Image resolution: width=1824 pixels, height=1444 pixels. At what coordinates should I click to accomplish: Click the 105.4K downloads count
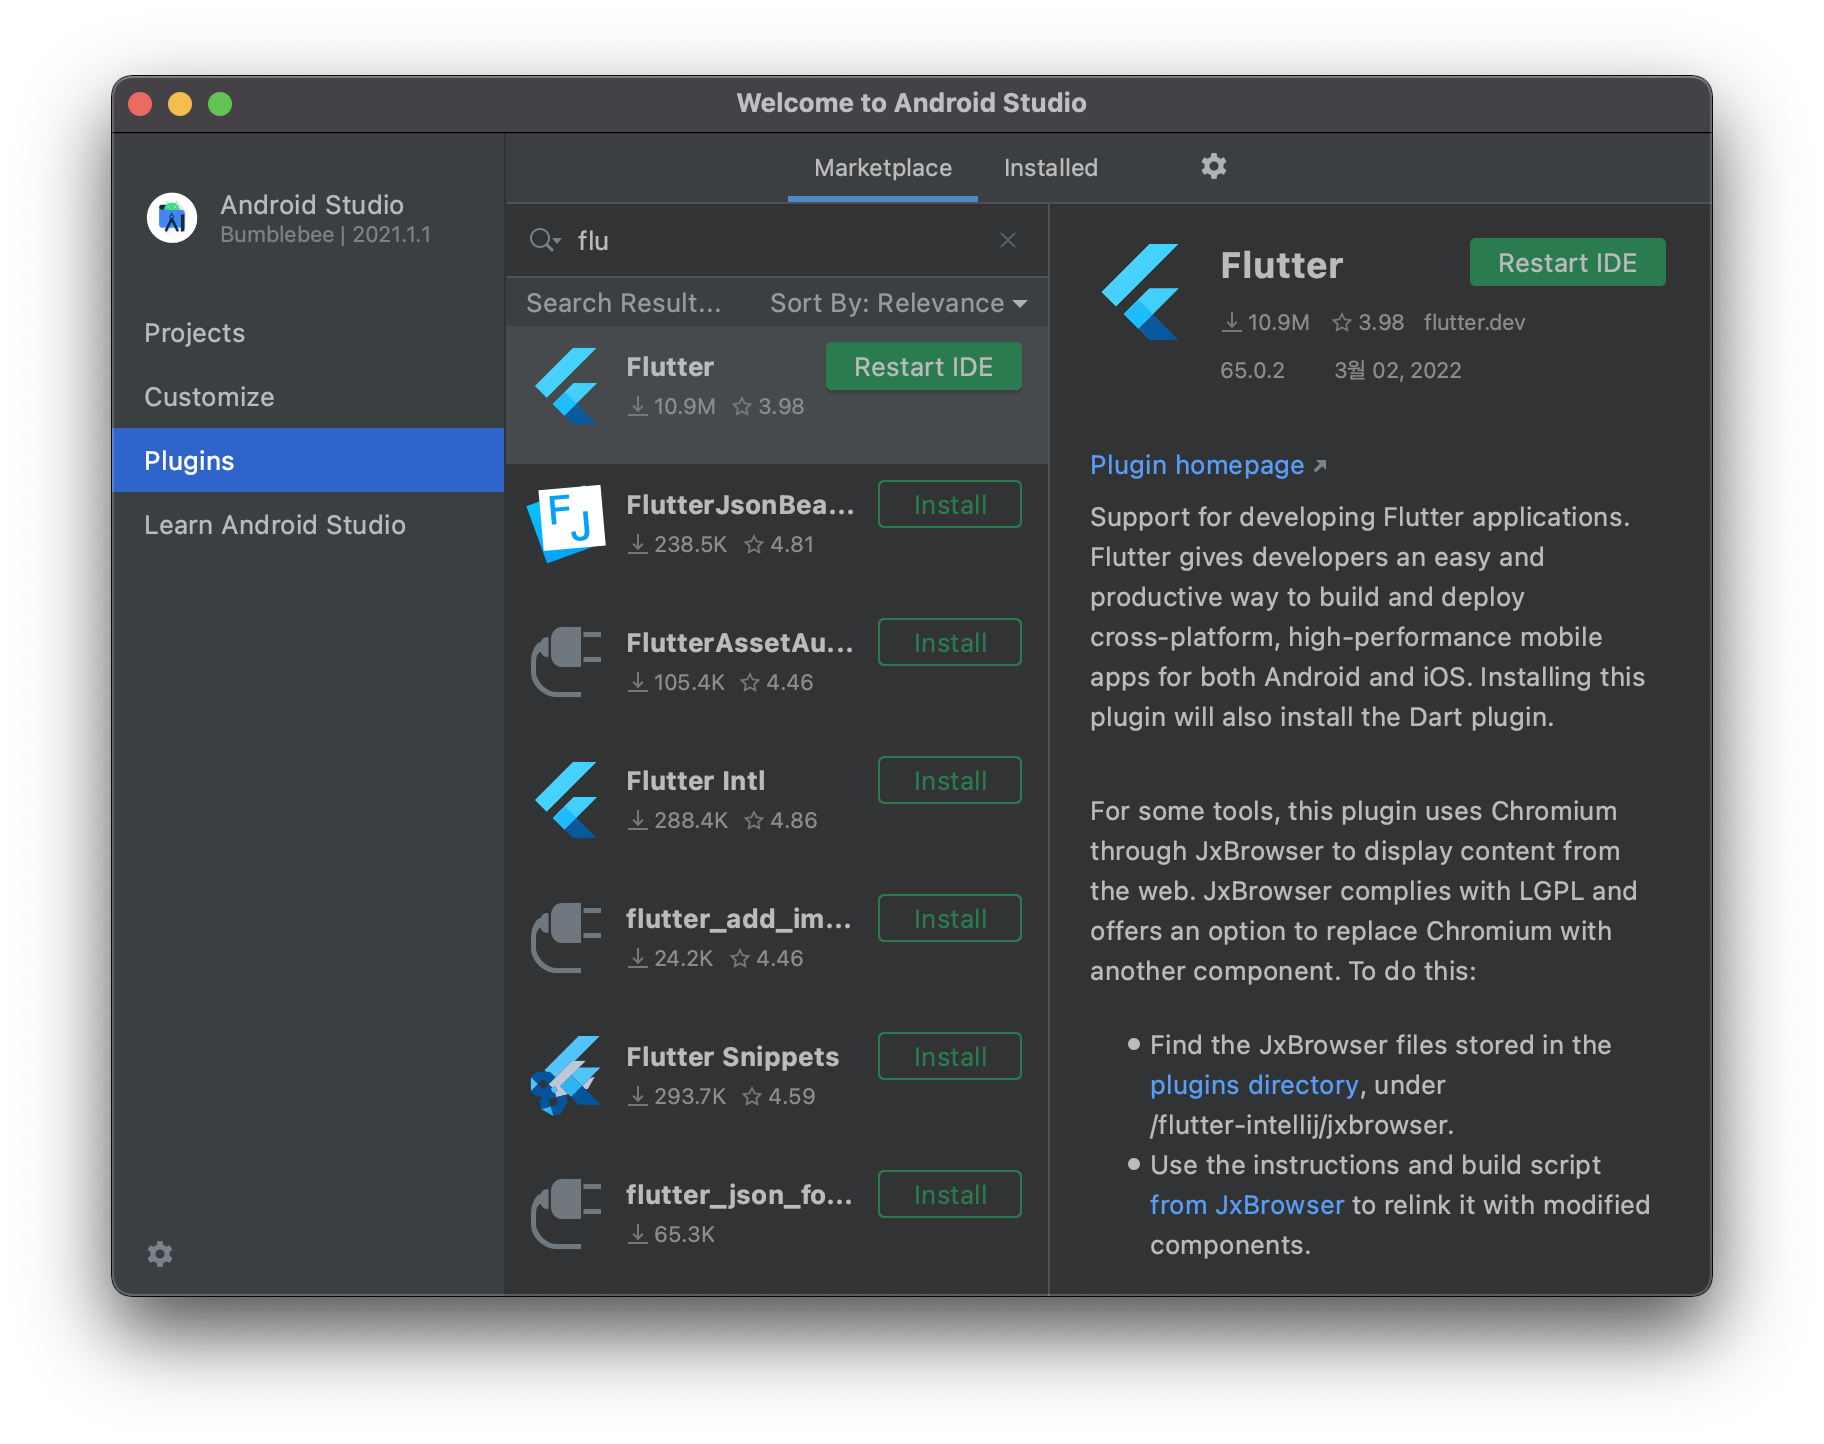677,682
